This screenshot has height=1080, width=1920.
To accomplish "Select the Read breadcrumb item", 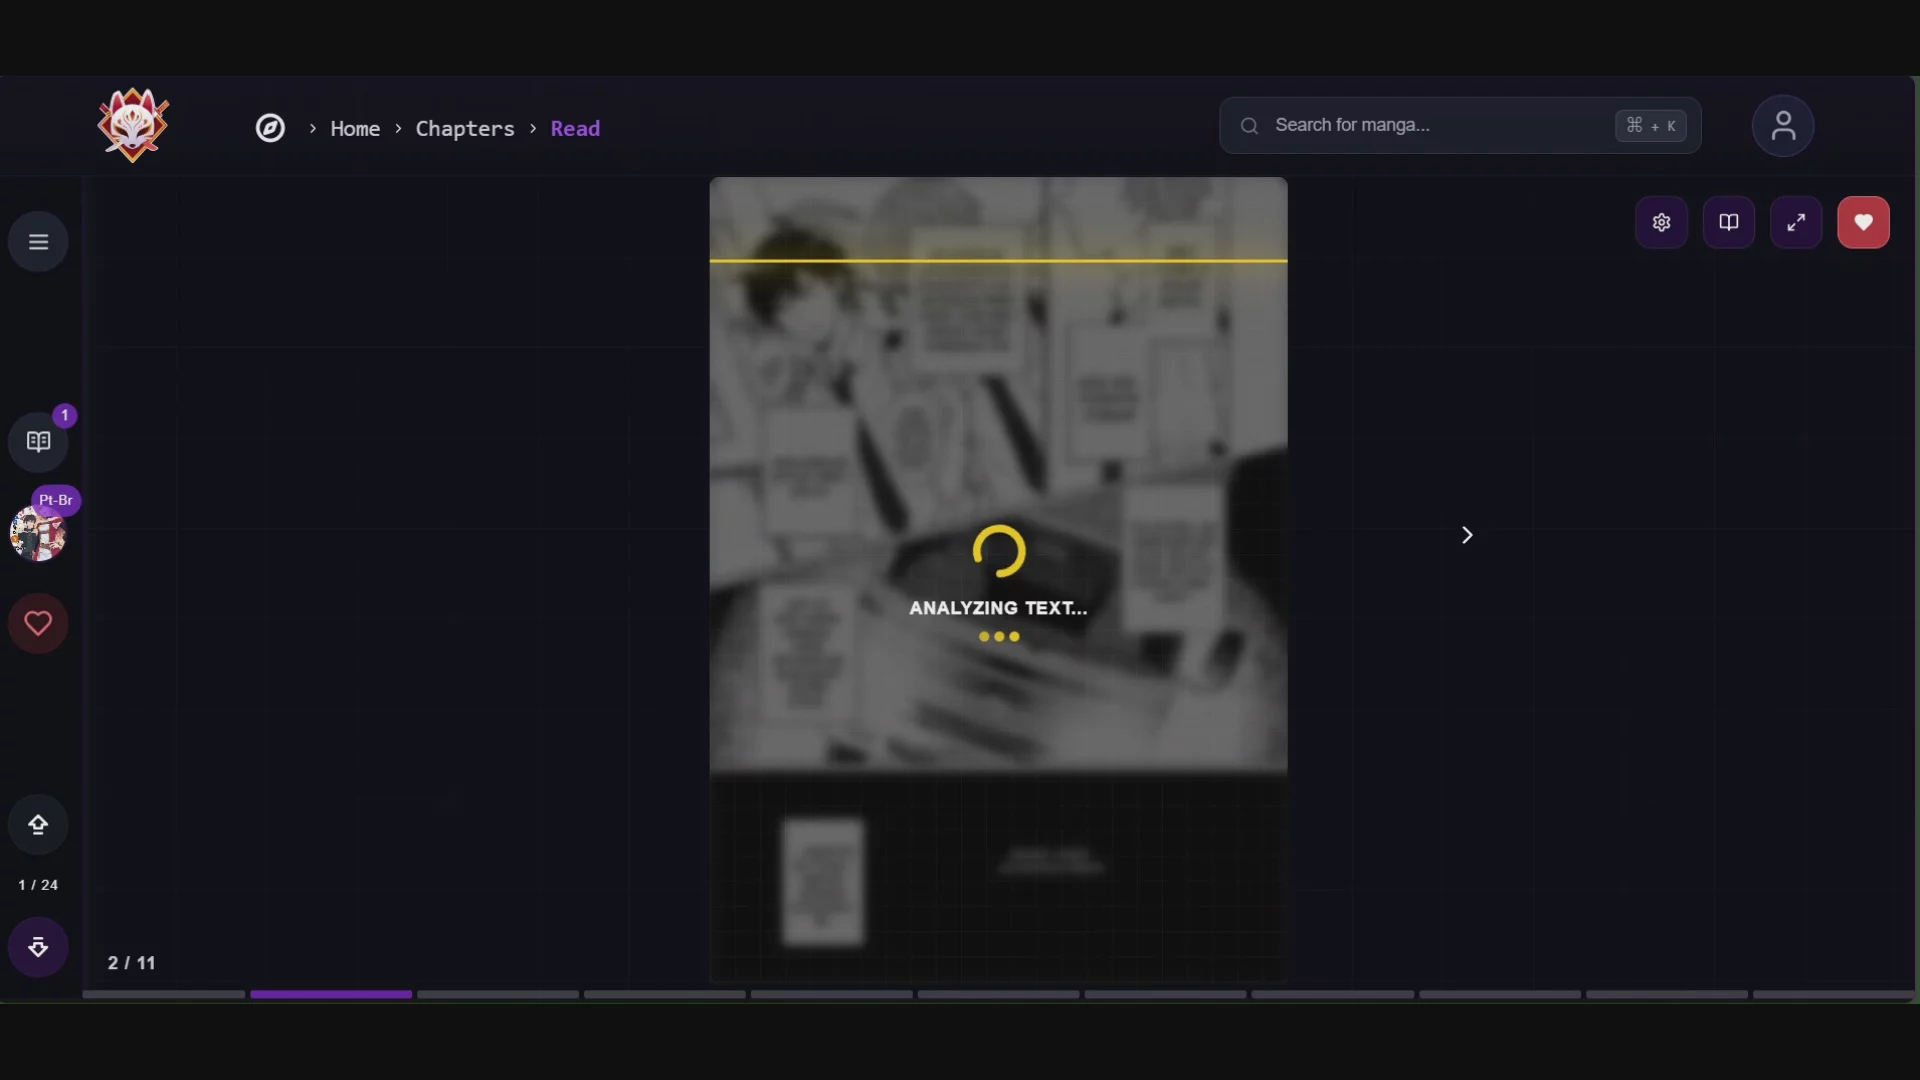I will [x=575, y=128].
